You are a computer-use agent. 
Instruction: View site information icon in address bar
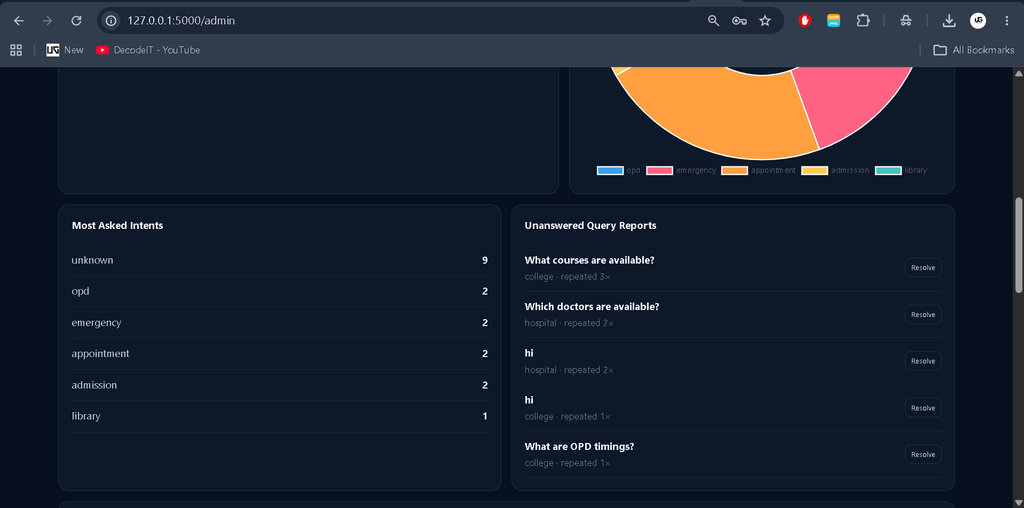point(111,21)
